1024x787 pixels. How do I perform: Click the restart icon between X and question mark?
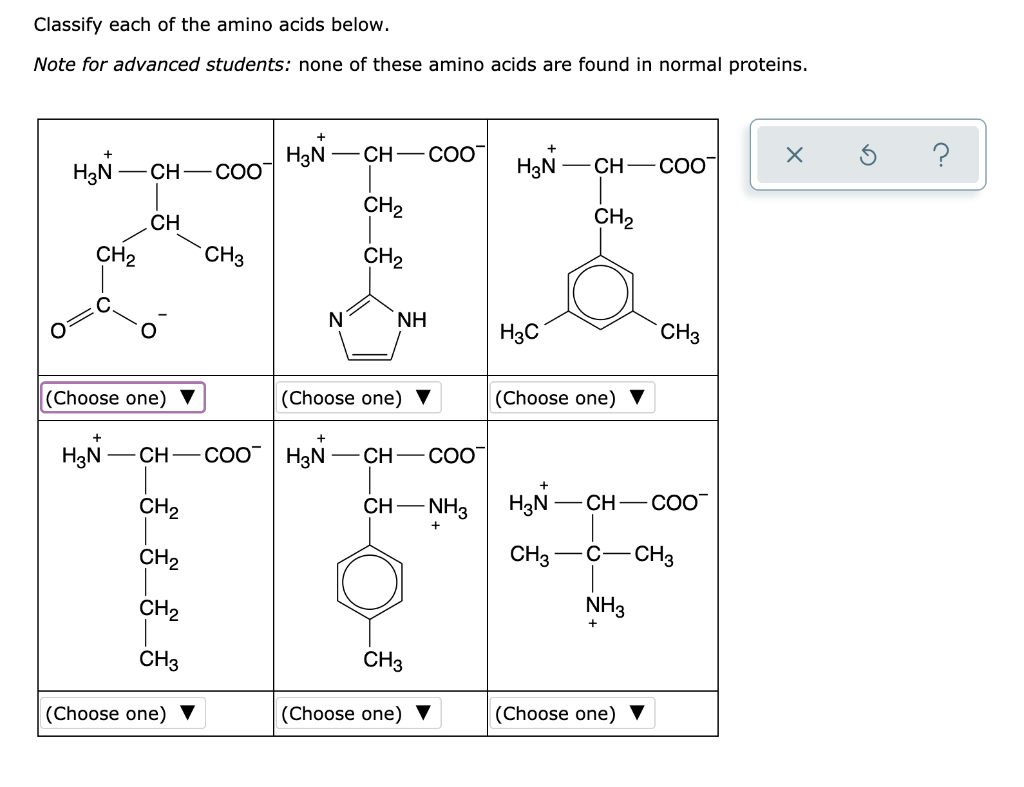(868, 154)
